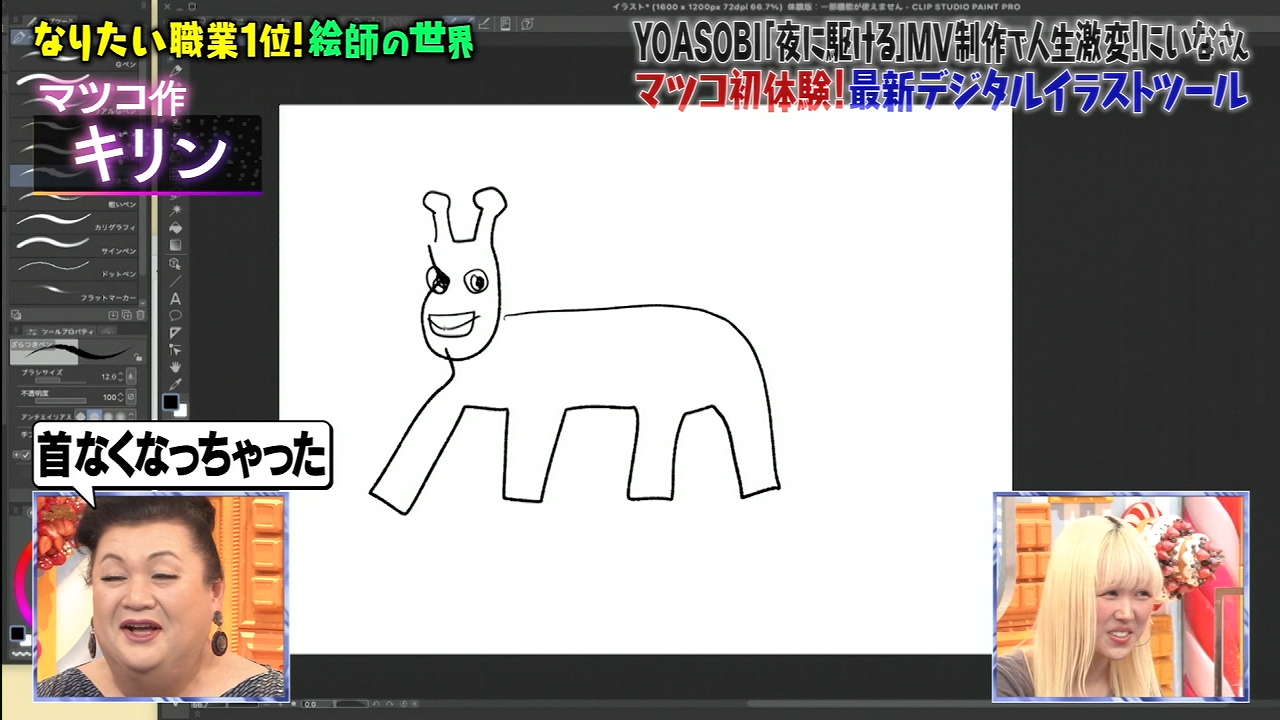Select the Ruler tool
This screenshot has width=1280, height=720.
click(x=176, y=333)
